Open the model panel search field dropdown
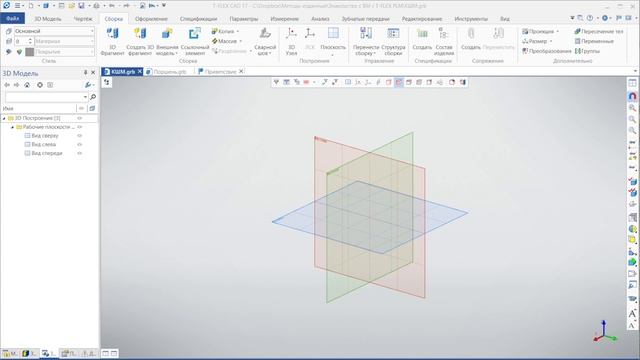Image resolution: width=640 pixels, height=360 pixels. coord(85,97)
